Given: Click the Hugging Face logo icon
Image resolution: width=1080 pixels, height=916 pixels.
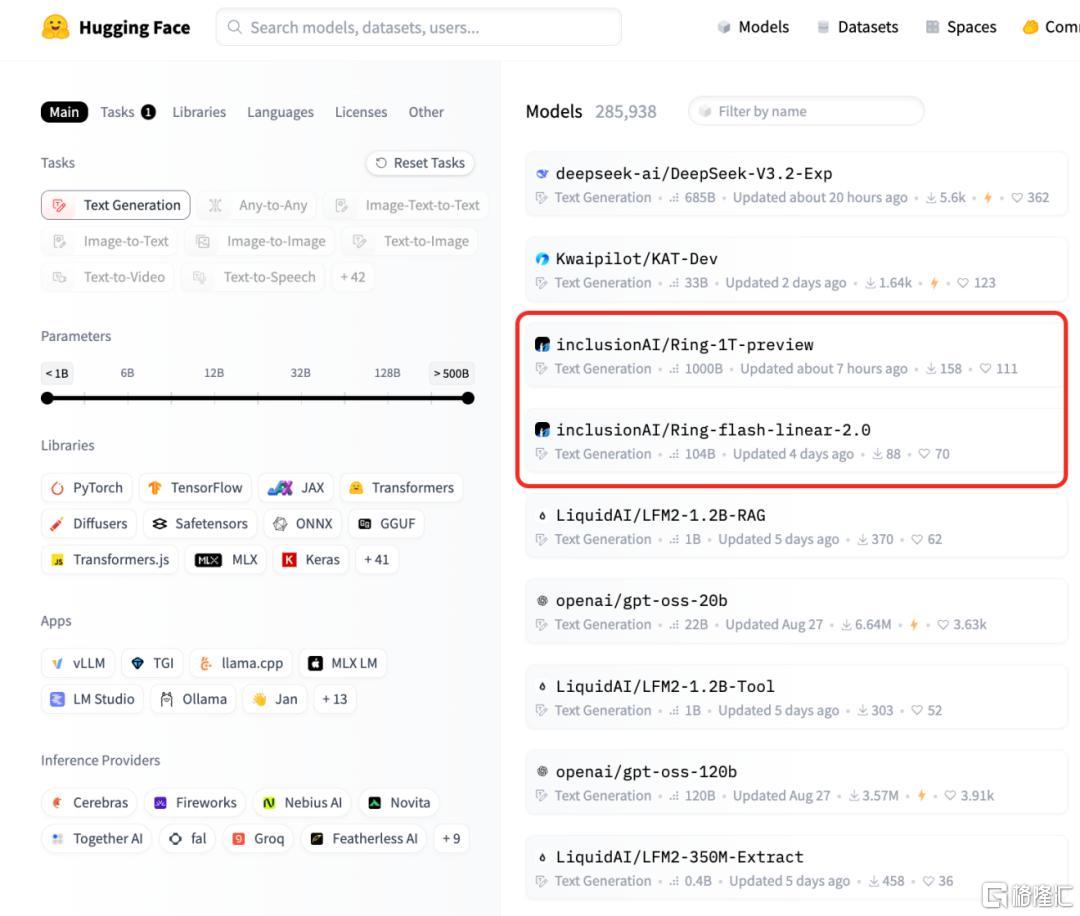Looking at the screenshot, I should pos(55,27).
